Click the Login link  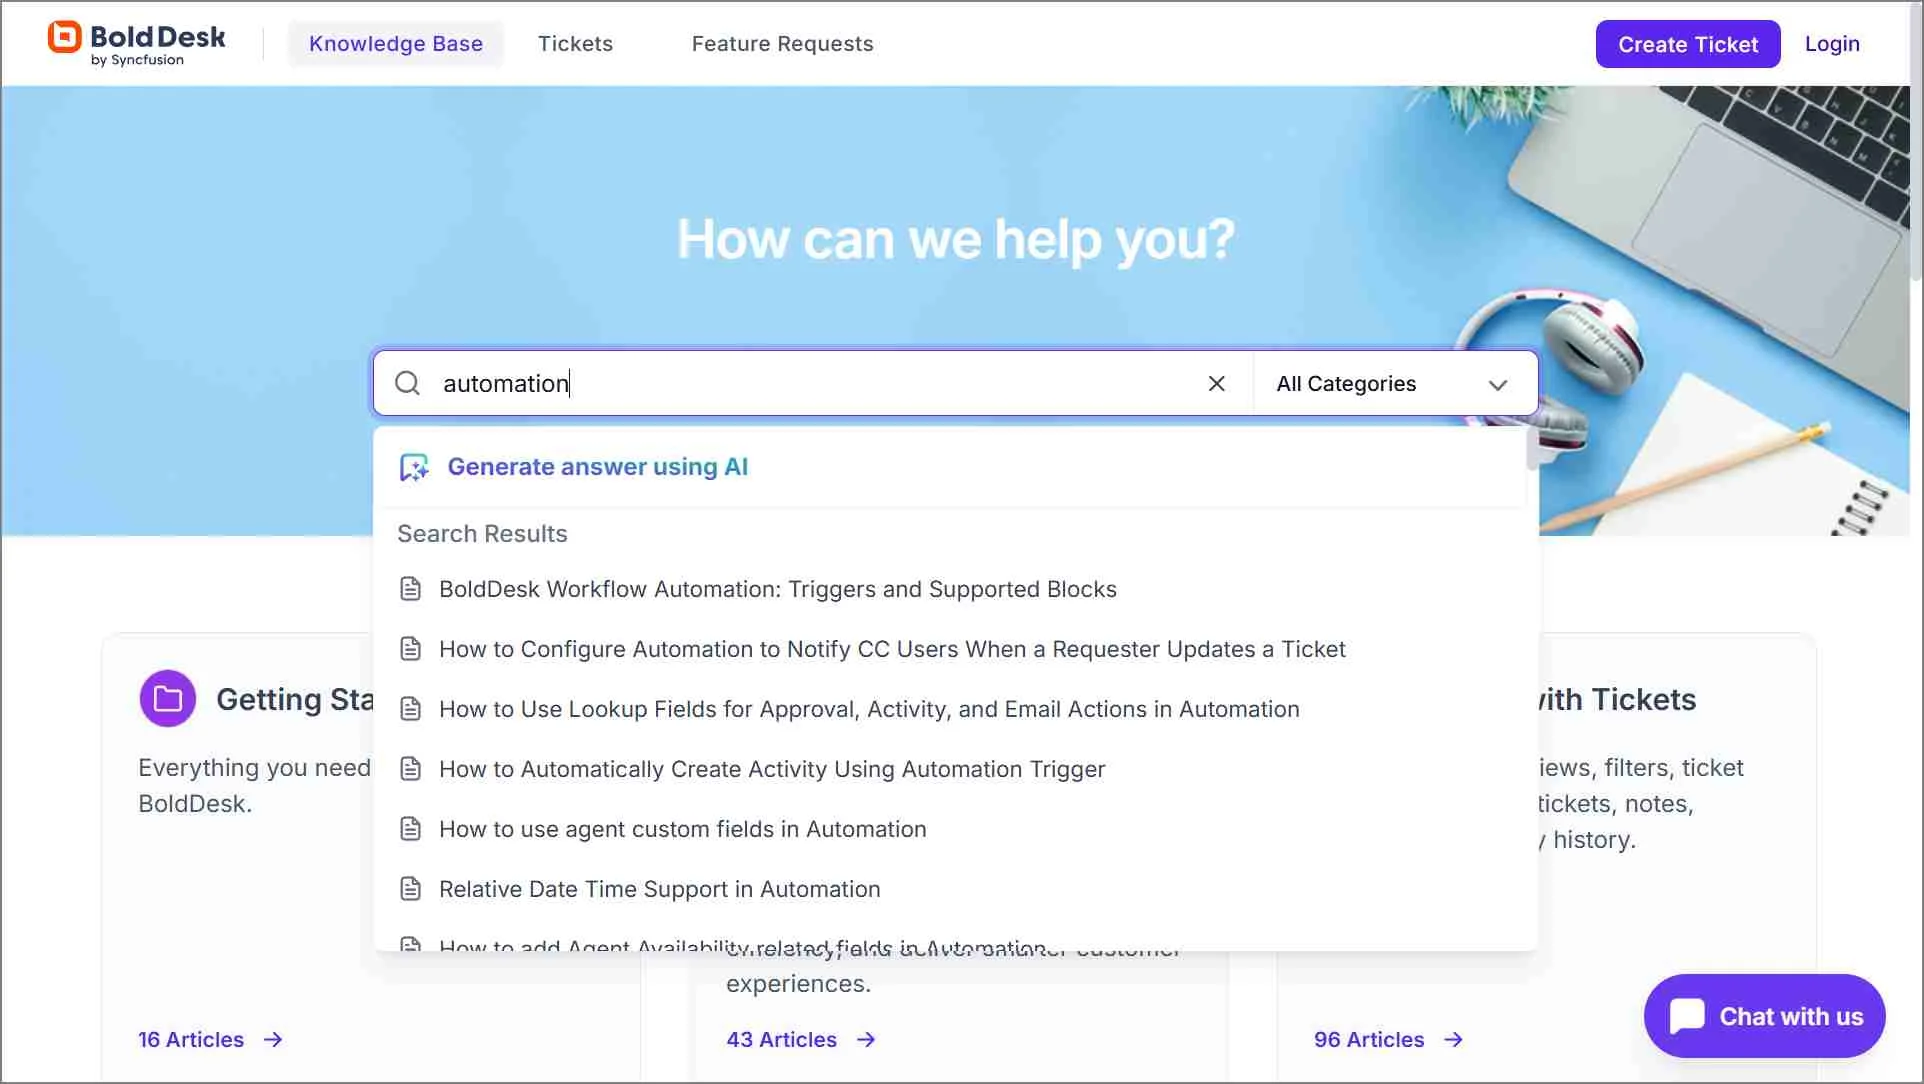1832,43
